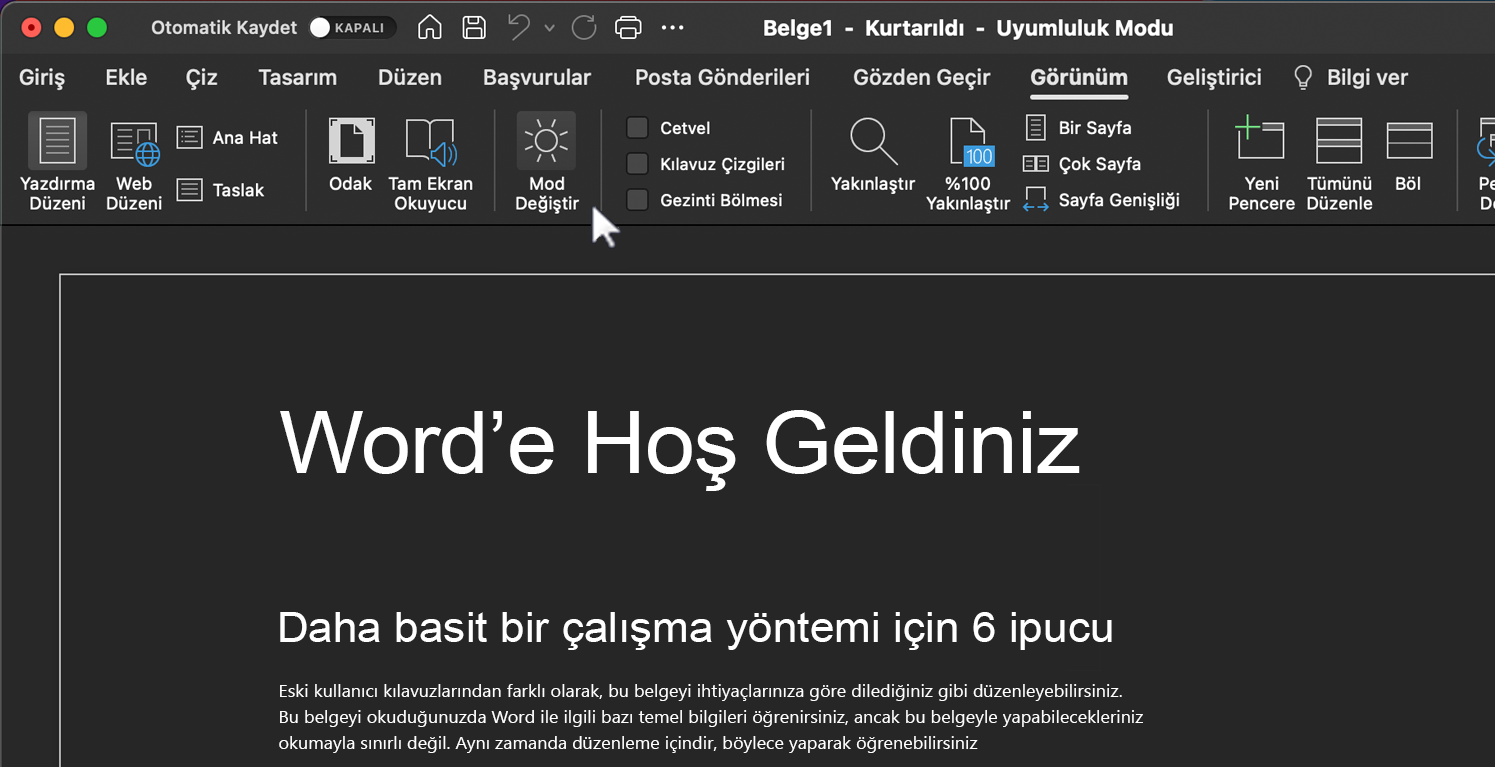Undo last action in title bar

pos(519,28)
